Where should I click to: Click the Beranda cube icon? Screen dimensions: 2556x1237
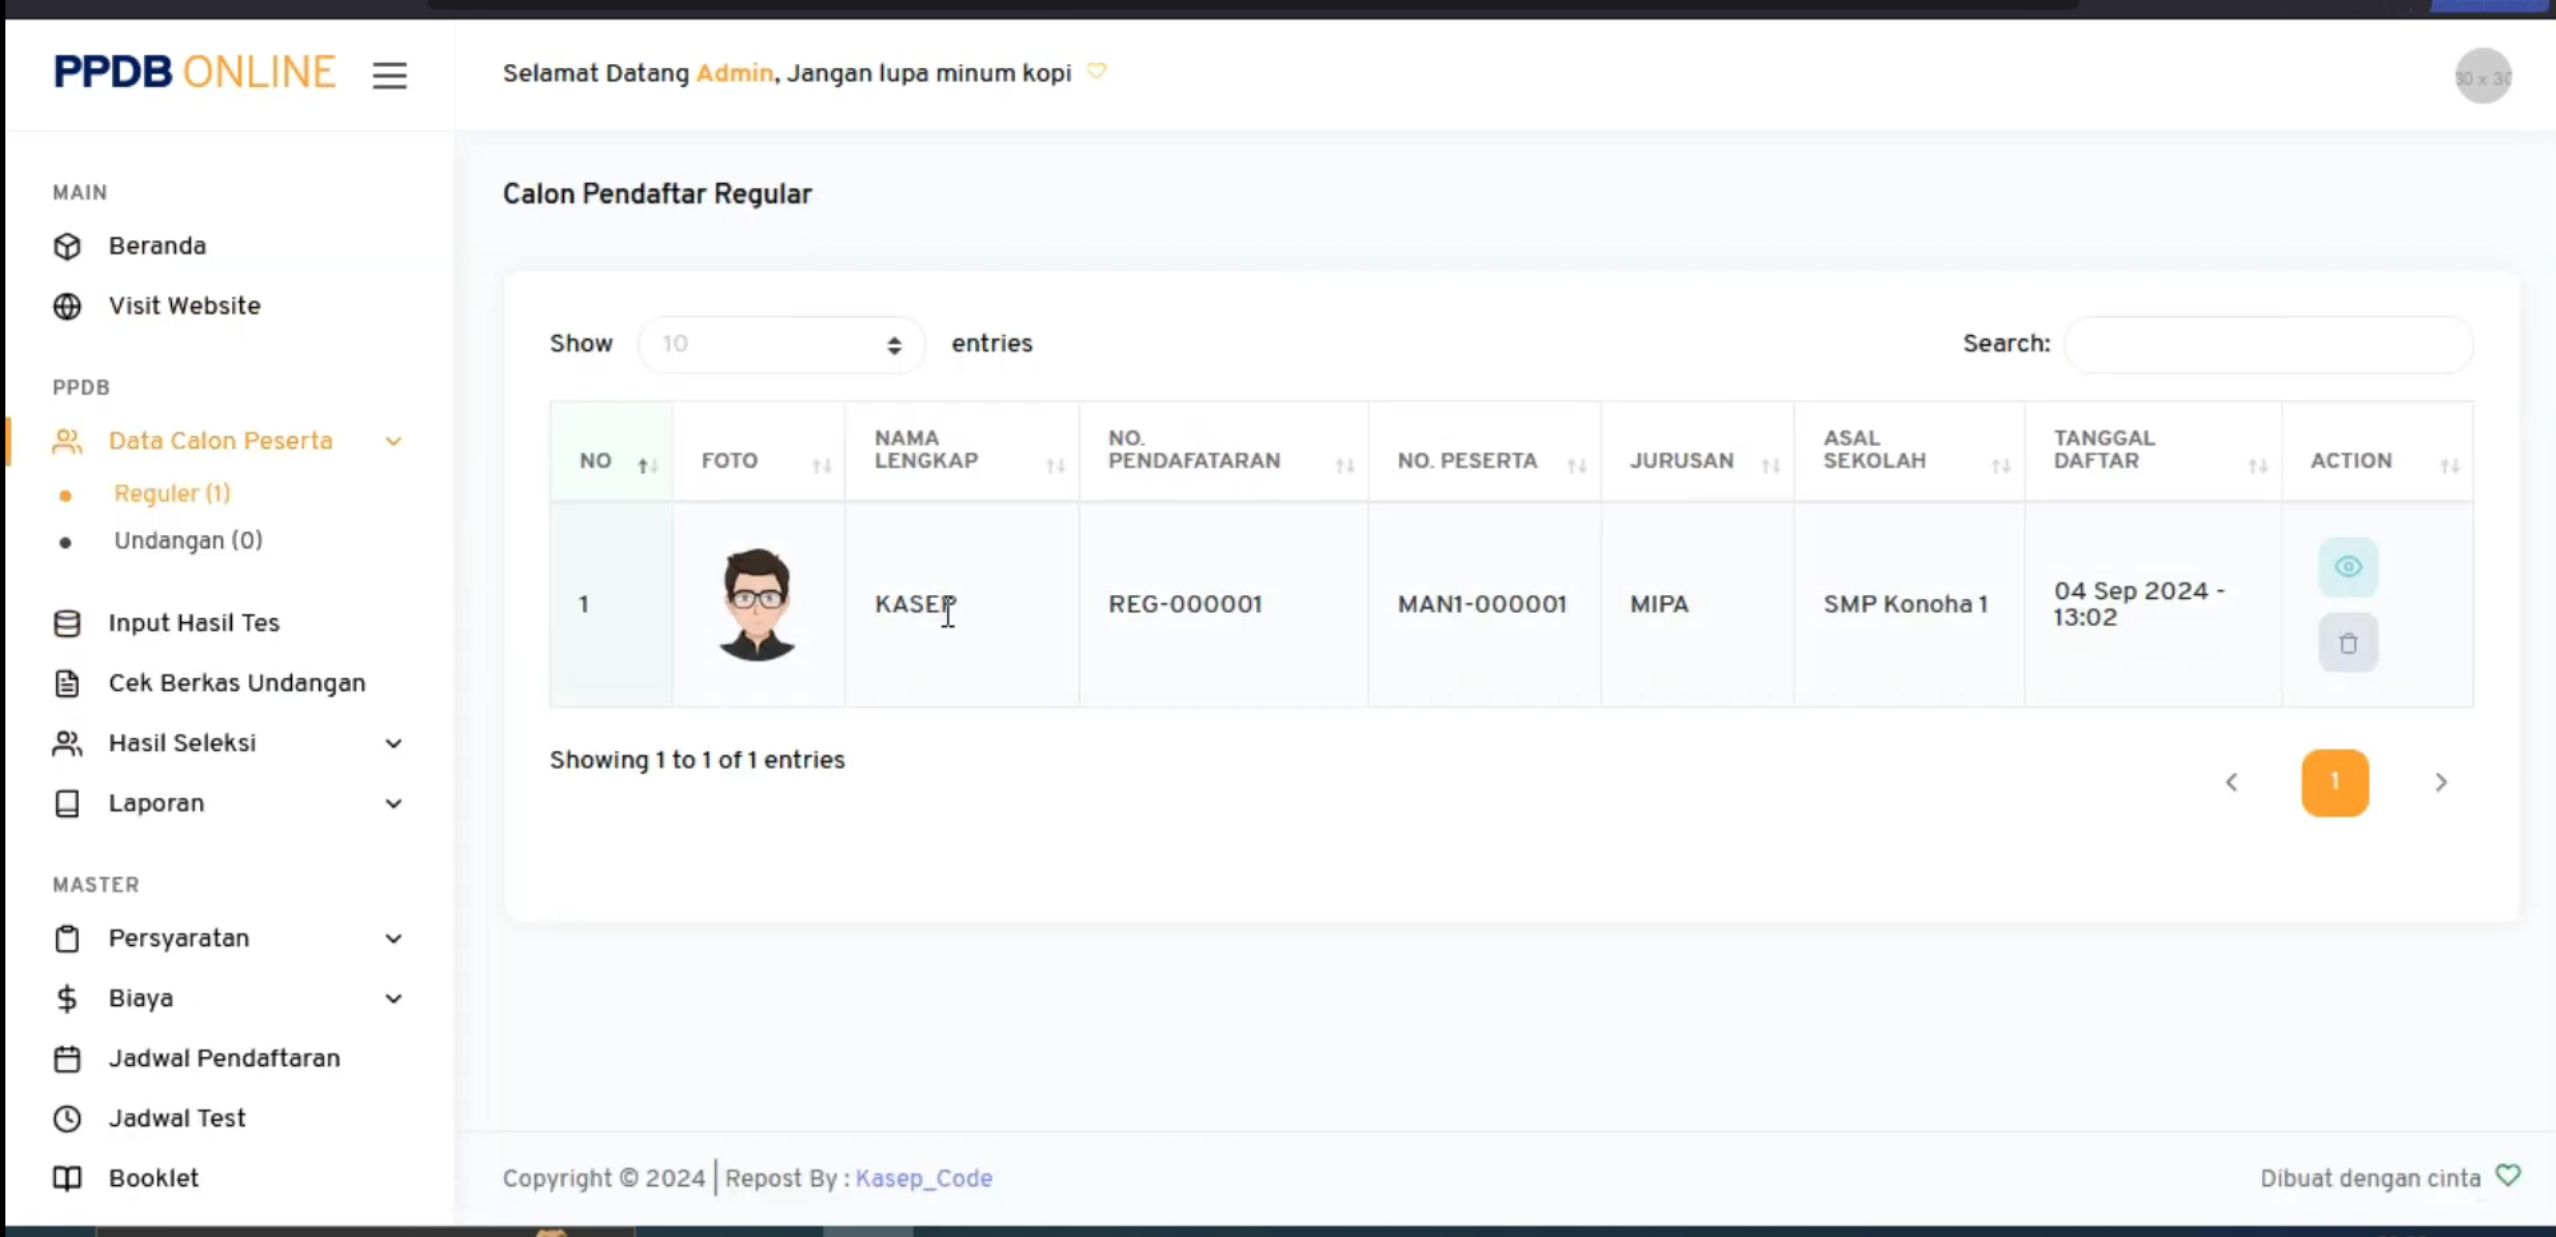tap(67, 246)
